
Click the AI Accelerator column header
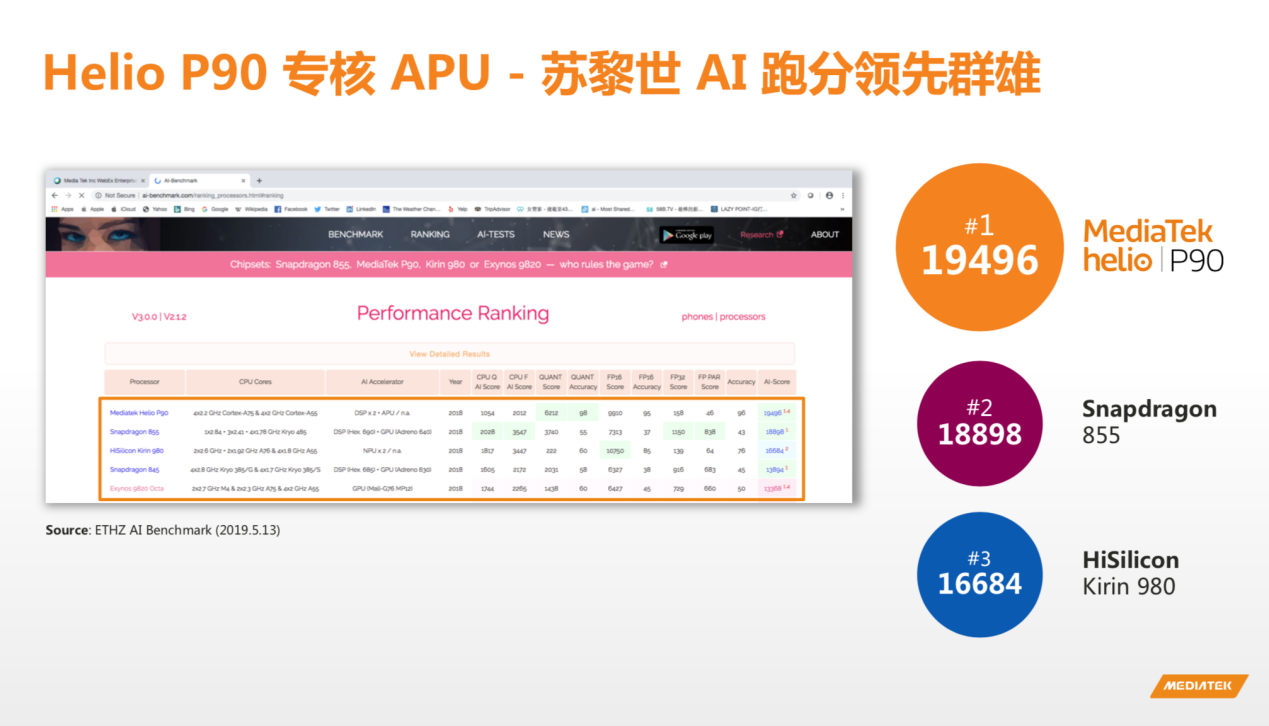tap(382, 382)
